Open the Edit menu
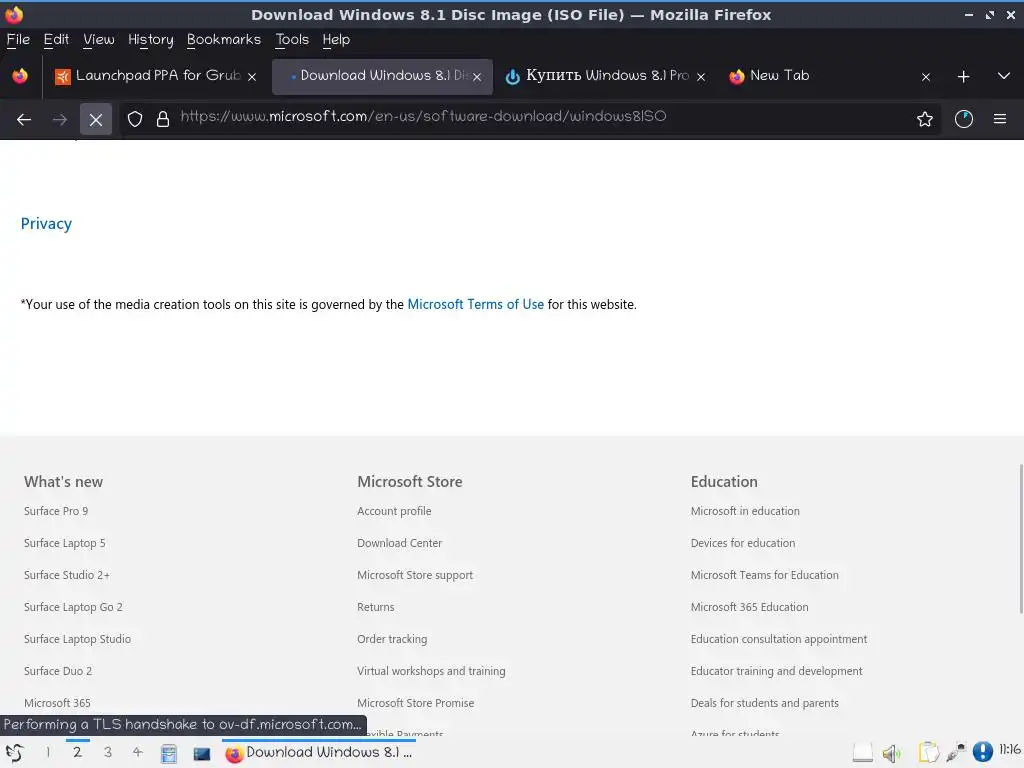Viewport: 1024px width, 768px height. 56,40
